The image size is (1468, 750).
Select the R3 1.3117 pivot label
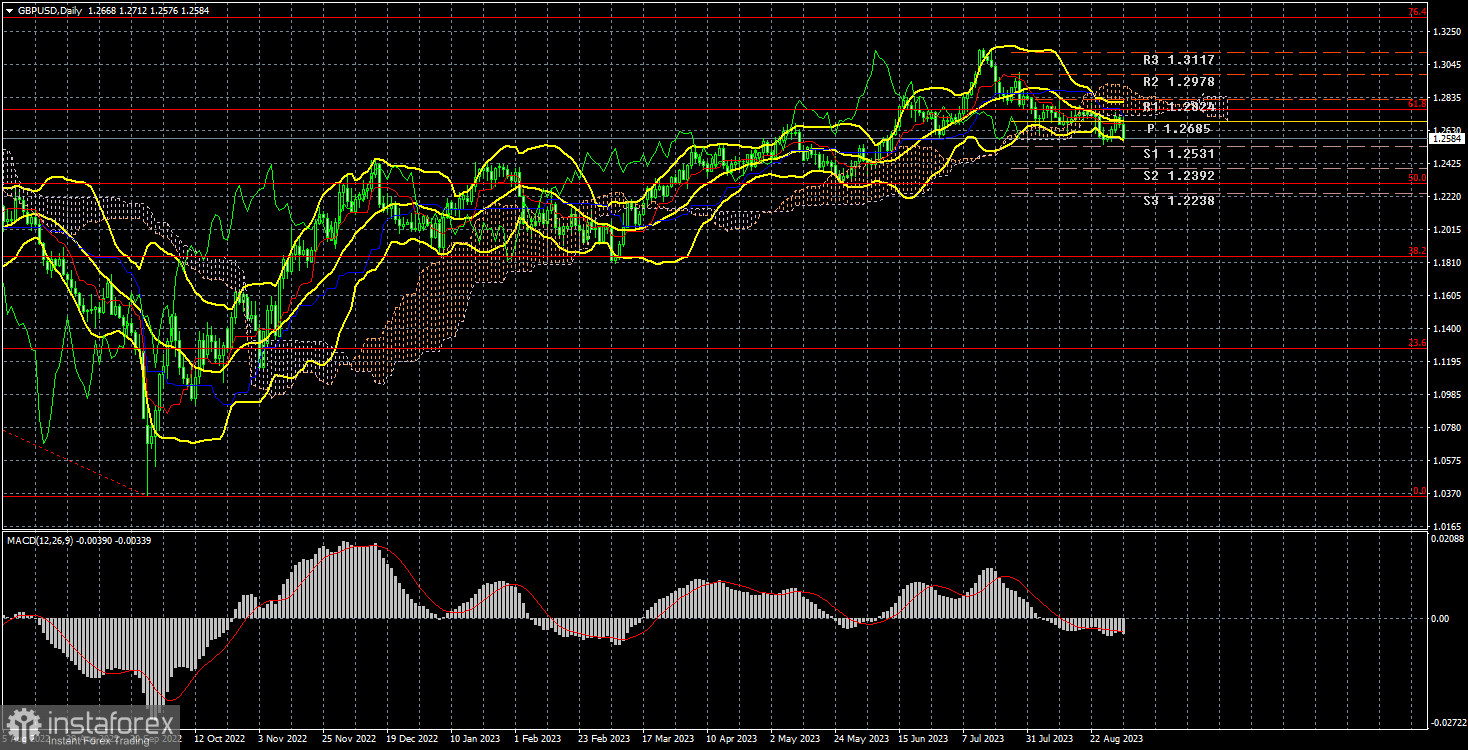coord(1179,60)
